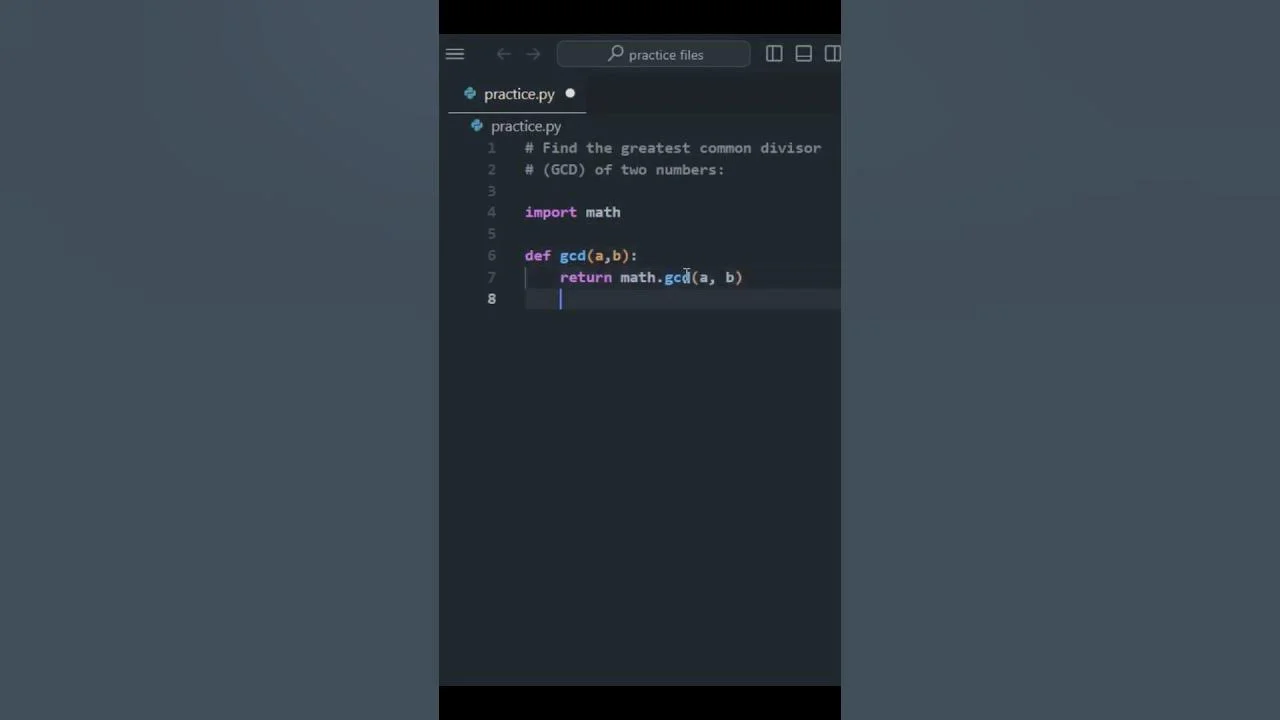Screen dimensions: 1280x720
Task: Click line number 8 in the gutter
Action: (492, 298)
